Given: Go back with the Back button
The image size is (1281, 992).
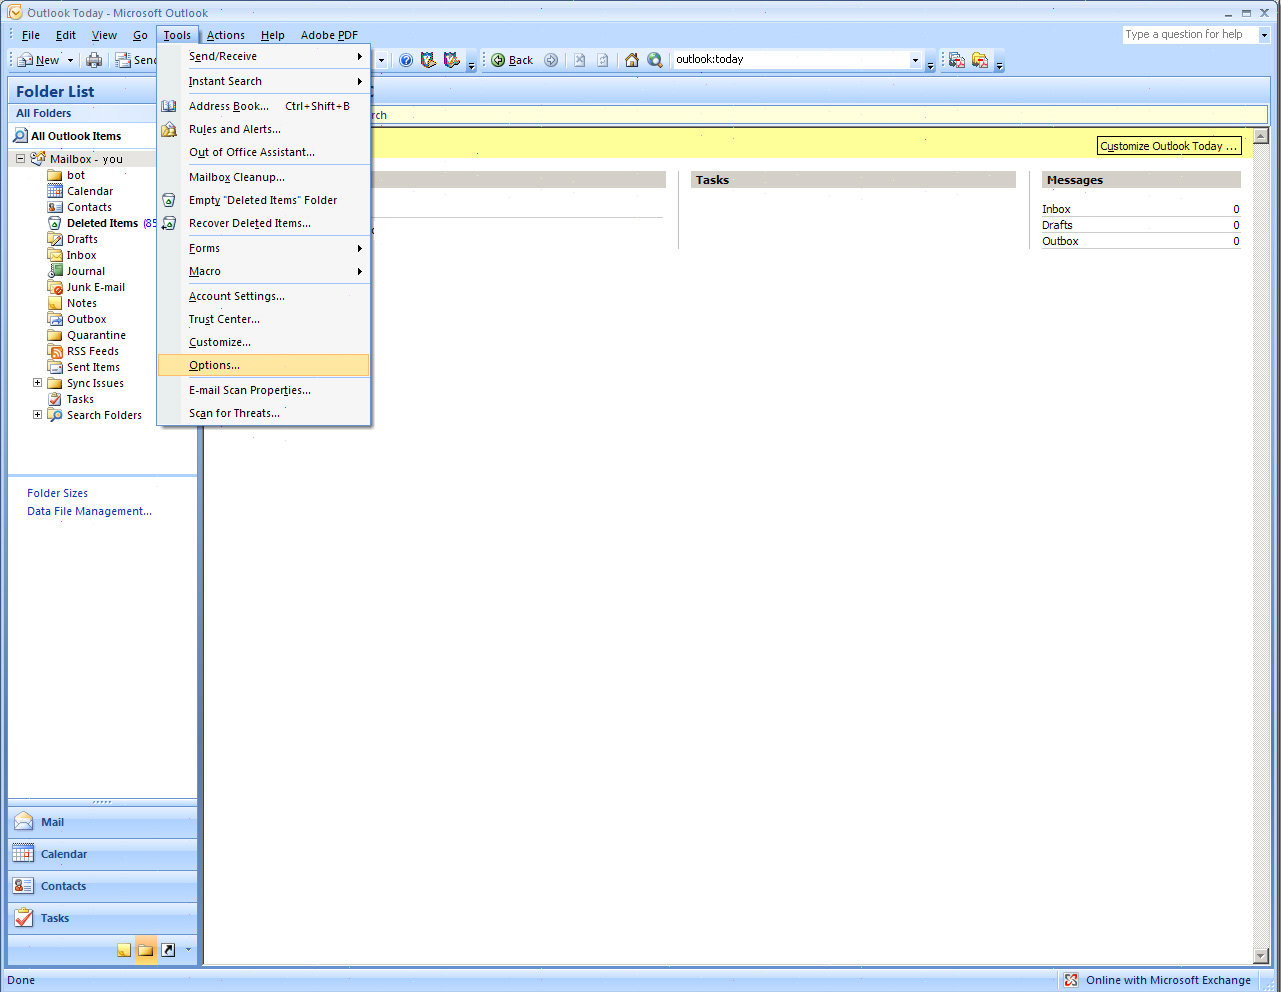Looking at the screenshot, I should pyautogui.click(x=512, y=60).
